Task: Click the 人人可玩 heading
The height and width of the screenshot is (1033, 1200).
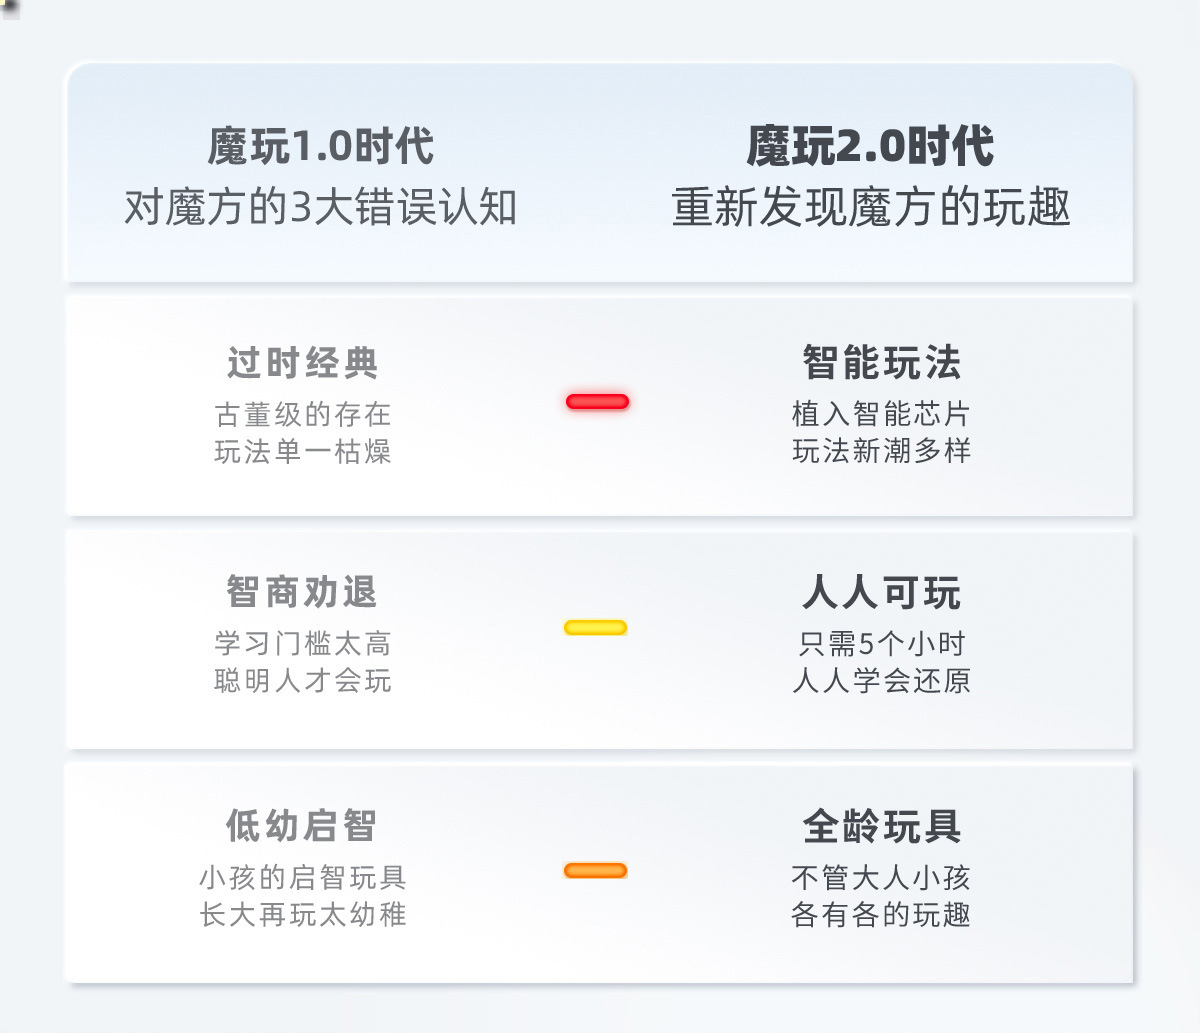Action: [x=881, y=593]
